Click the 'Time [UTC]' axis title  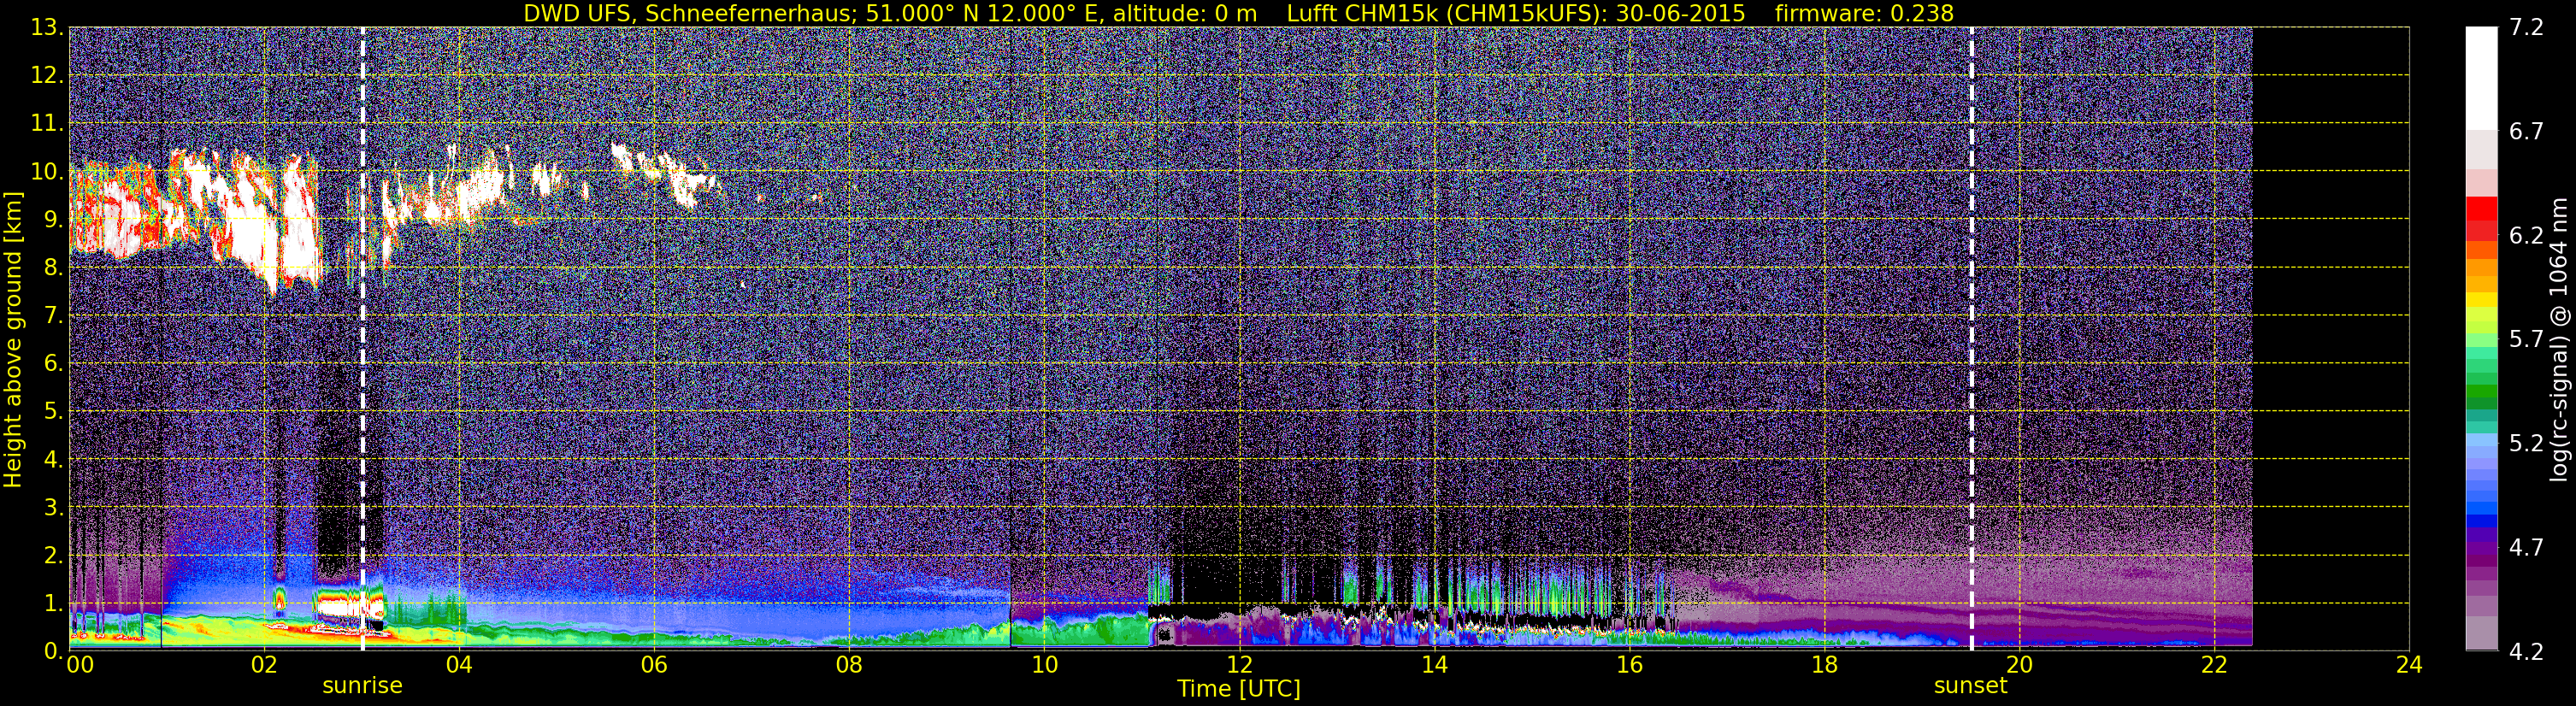1239,689
